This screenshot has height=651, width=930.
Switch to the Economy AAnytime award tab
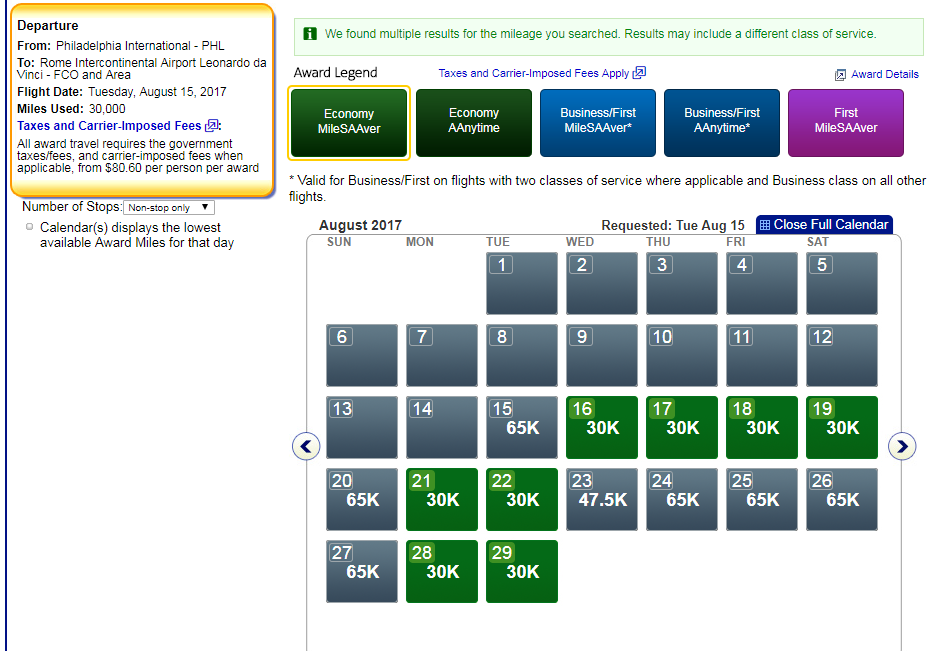tap(473, 122)
